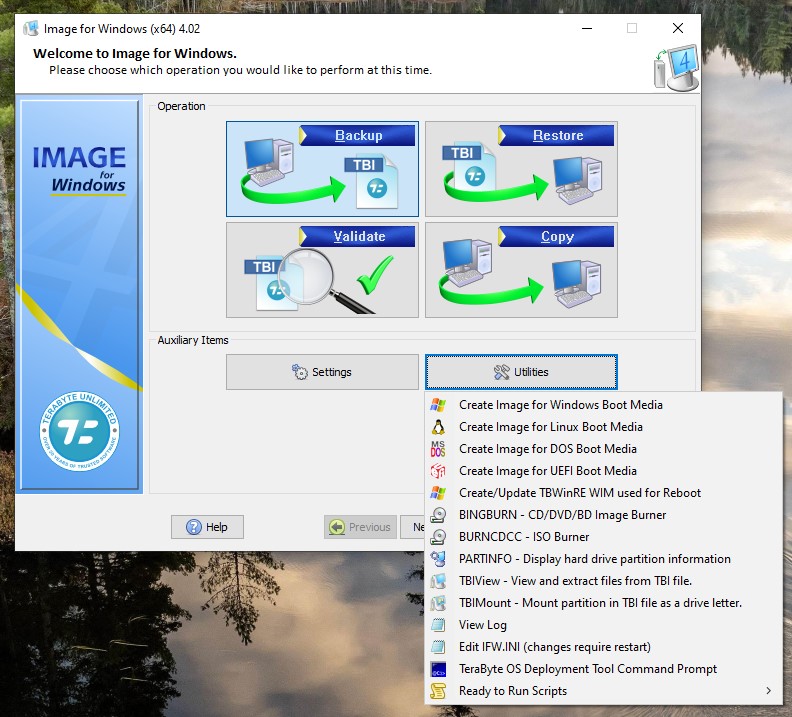Click the Previous button
792x717 pixels.
pyautogui.click(x=360, y=527)
